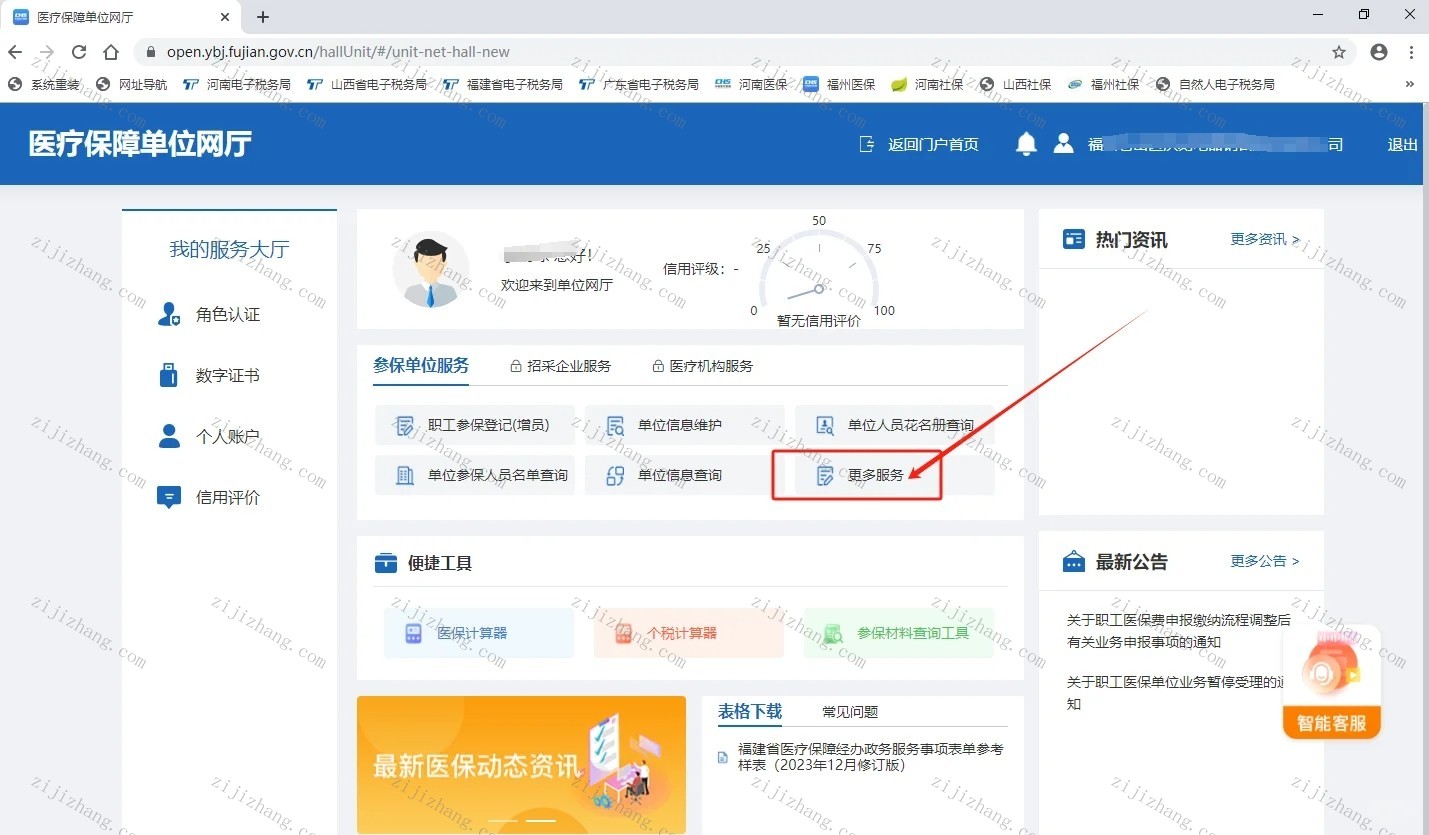Viewport: 1429px width, 835px height.
Task: Open 山西社保 bookmark
Action: pyautogui.click(x=1016, y=85)
